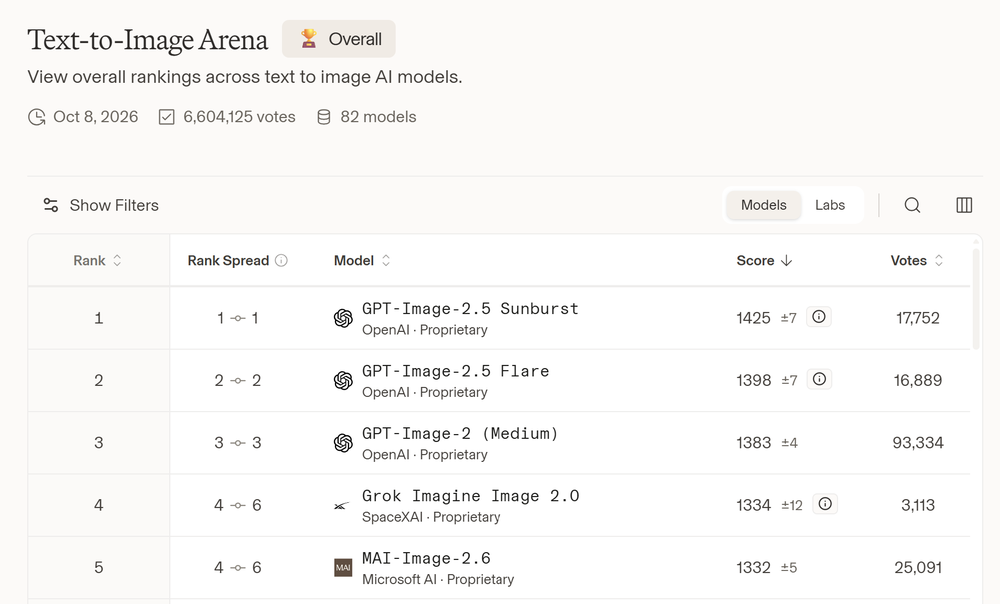The height and width of the screenshot is (604, 1000).
Task: Switch to the Labs view
Action: pyautogui.click(x=830, y=205)
